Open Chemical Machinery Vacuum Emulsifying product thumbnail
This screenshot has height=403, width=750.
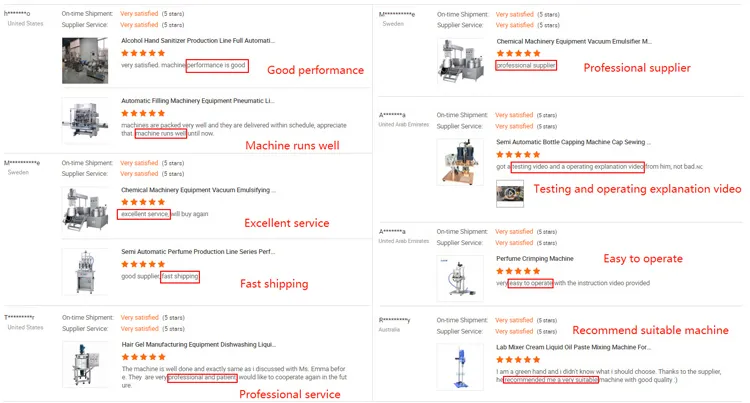tap(84, 209)
